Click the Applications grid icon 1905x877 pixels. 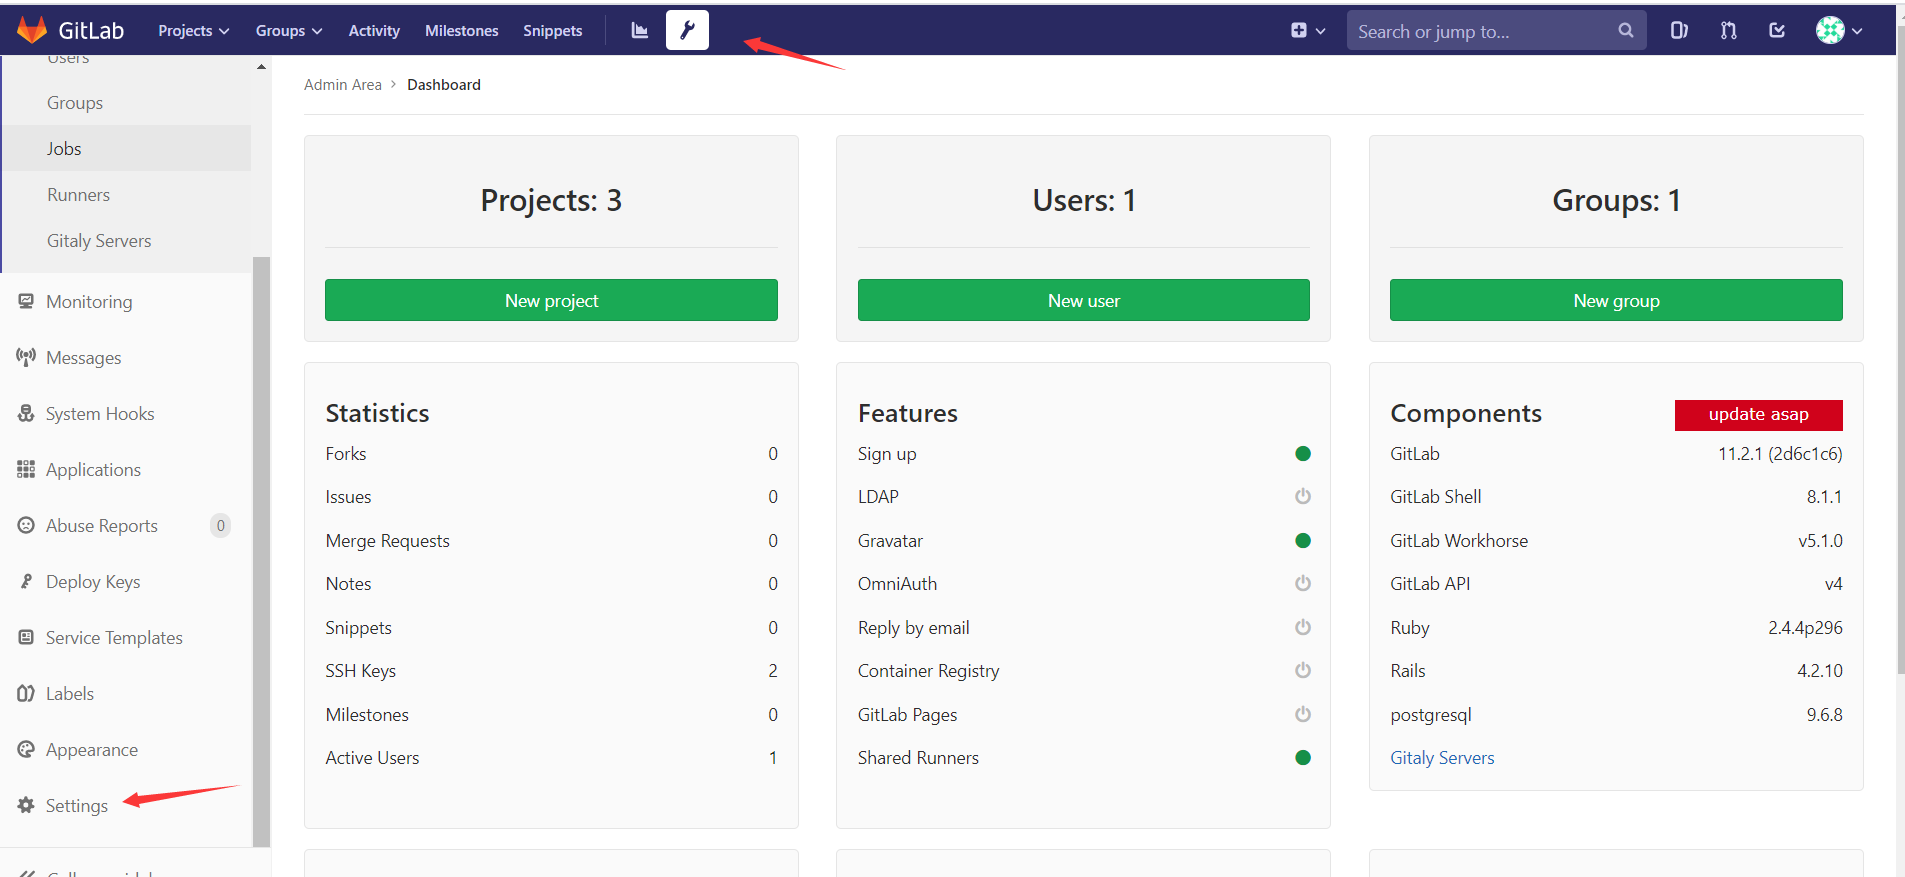tap(26, 469)
